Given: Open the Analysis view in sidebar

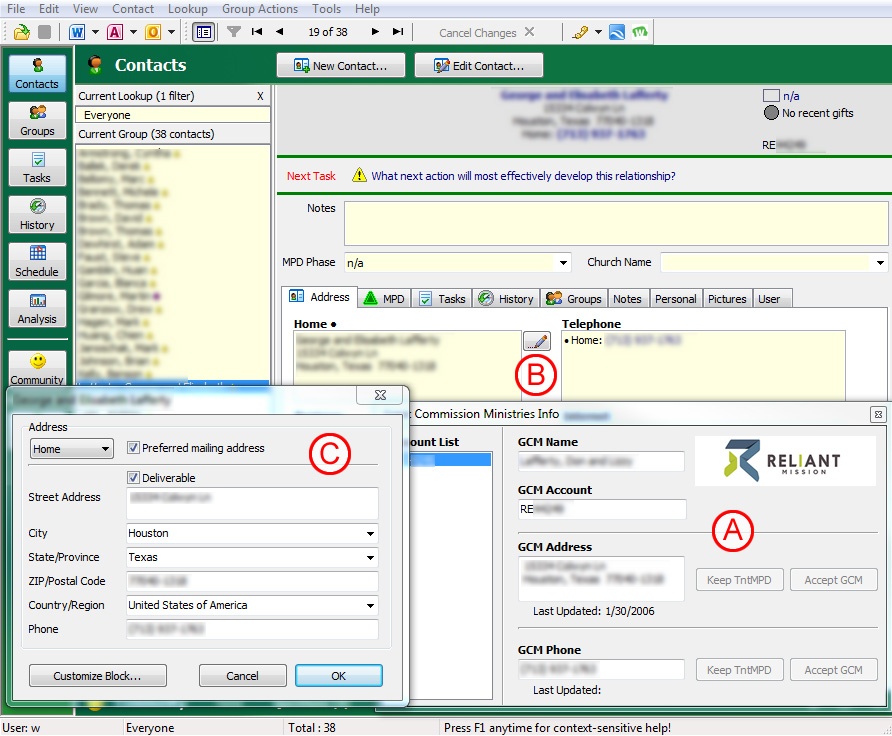Looking at the screenshot, I should [37, 308].
